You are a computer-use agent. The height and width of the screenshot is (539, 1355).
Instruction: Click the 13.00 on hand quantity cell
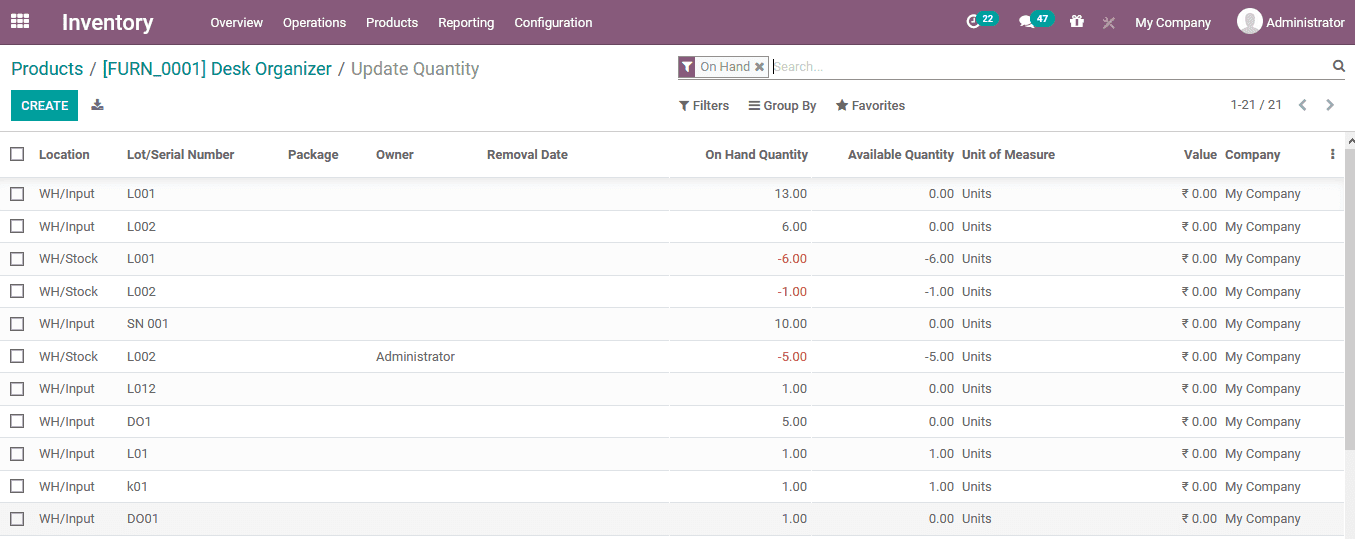(790, 194)
